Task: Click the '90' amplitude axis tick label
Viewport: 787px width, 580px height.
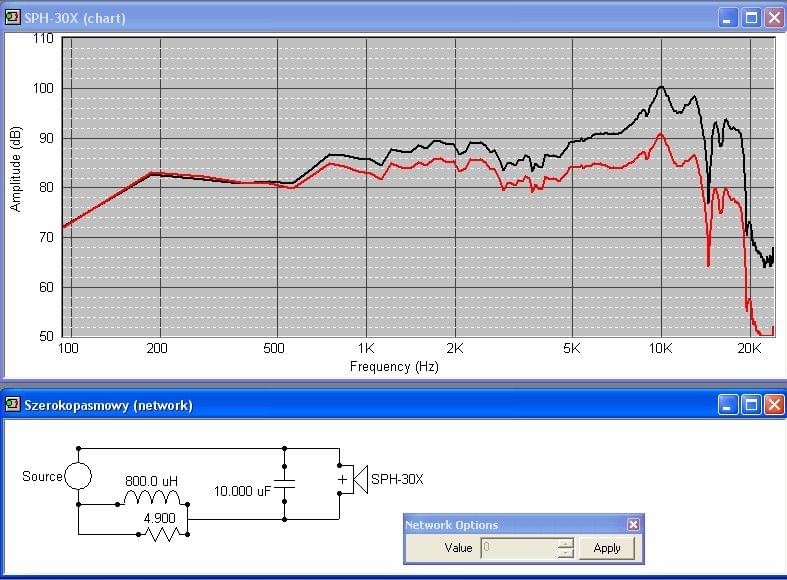Action: [x=46, y=138]
